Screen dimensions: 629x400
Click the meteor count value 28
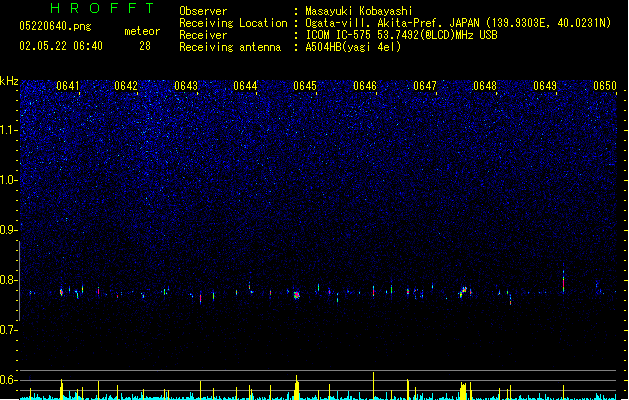coord(145,46)
